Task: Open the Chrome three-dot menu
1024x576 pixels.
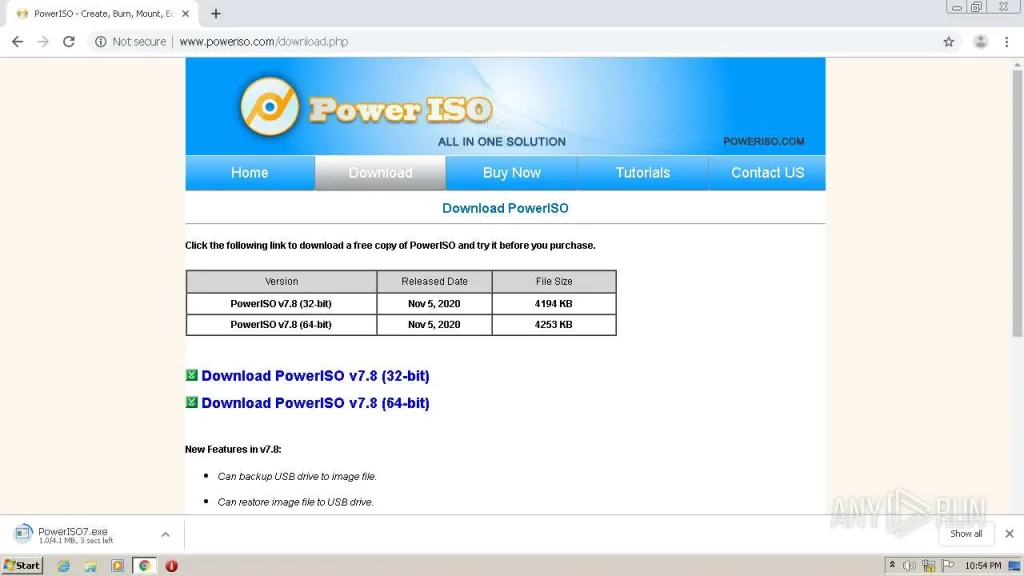Action: [x=1006, y=42]
